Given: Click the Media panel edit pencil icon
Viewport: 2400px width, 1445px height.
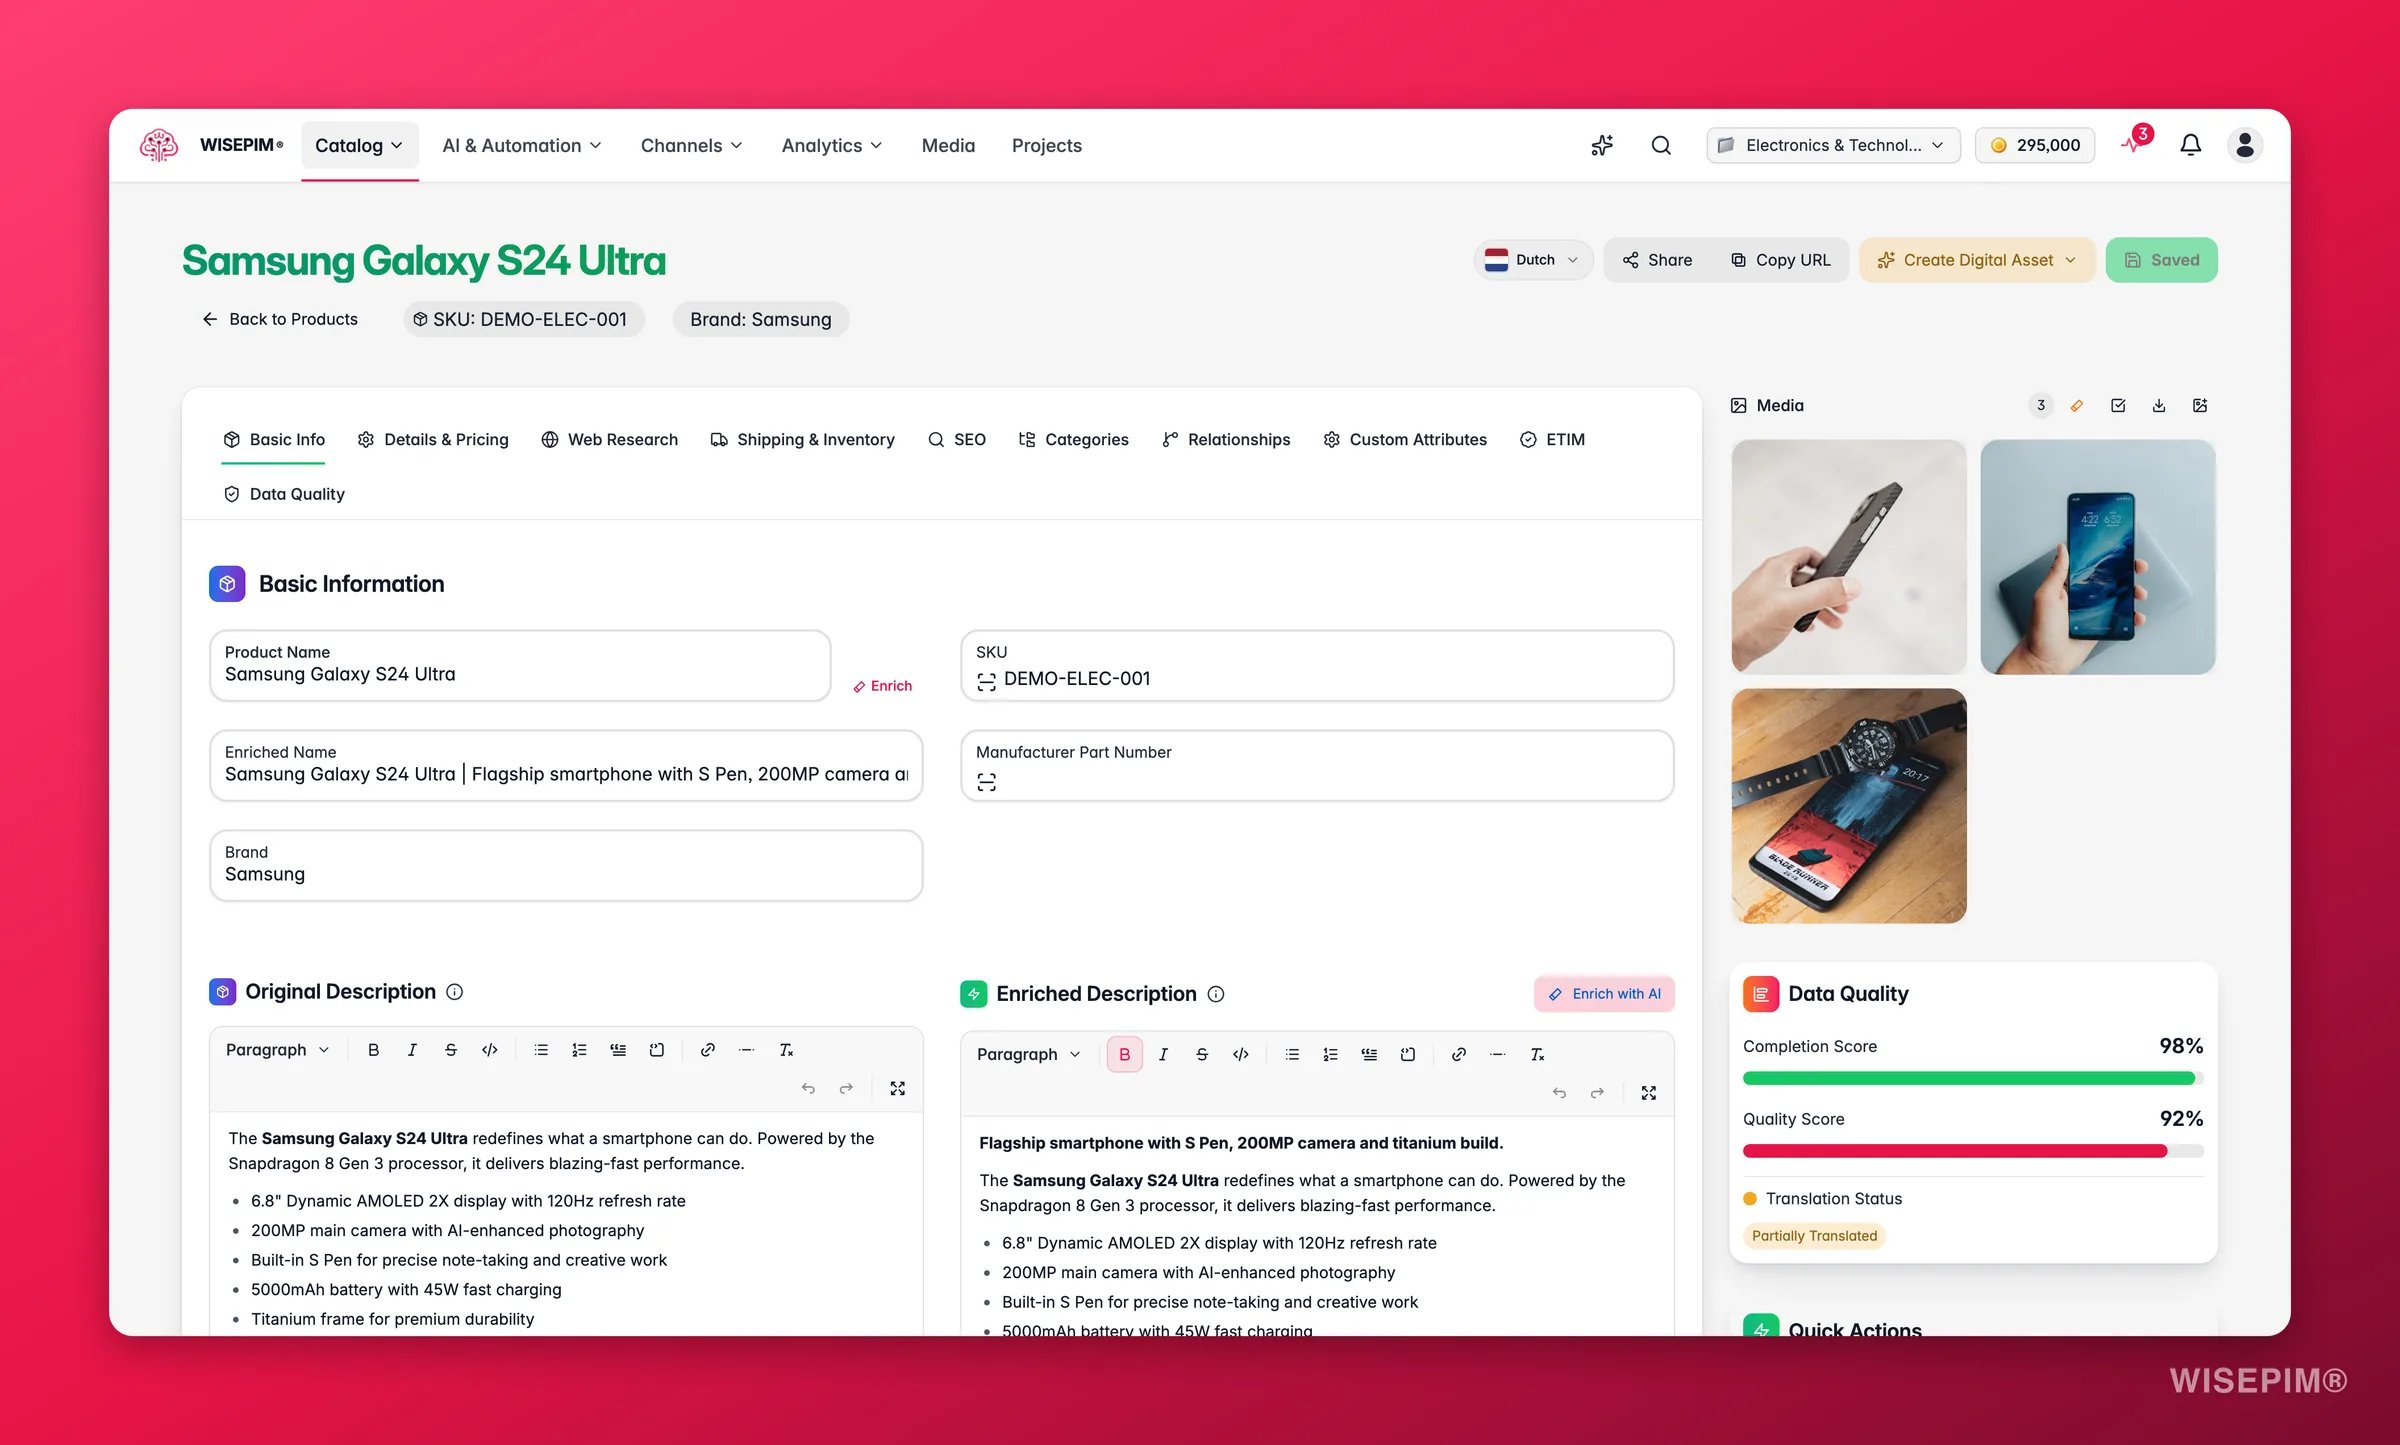Looking at the screenshot, I should coord(2077,405).
